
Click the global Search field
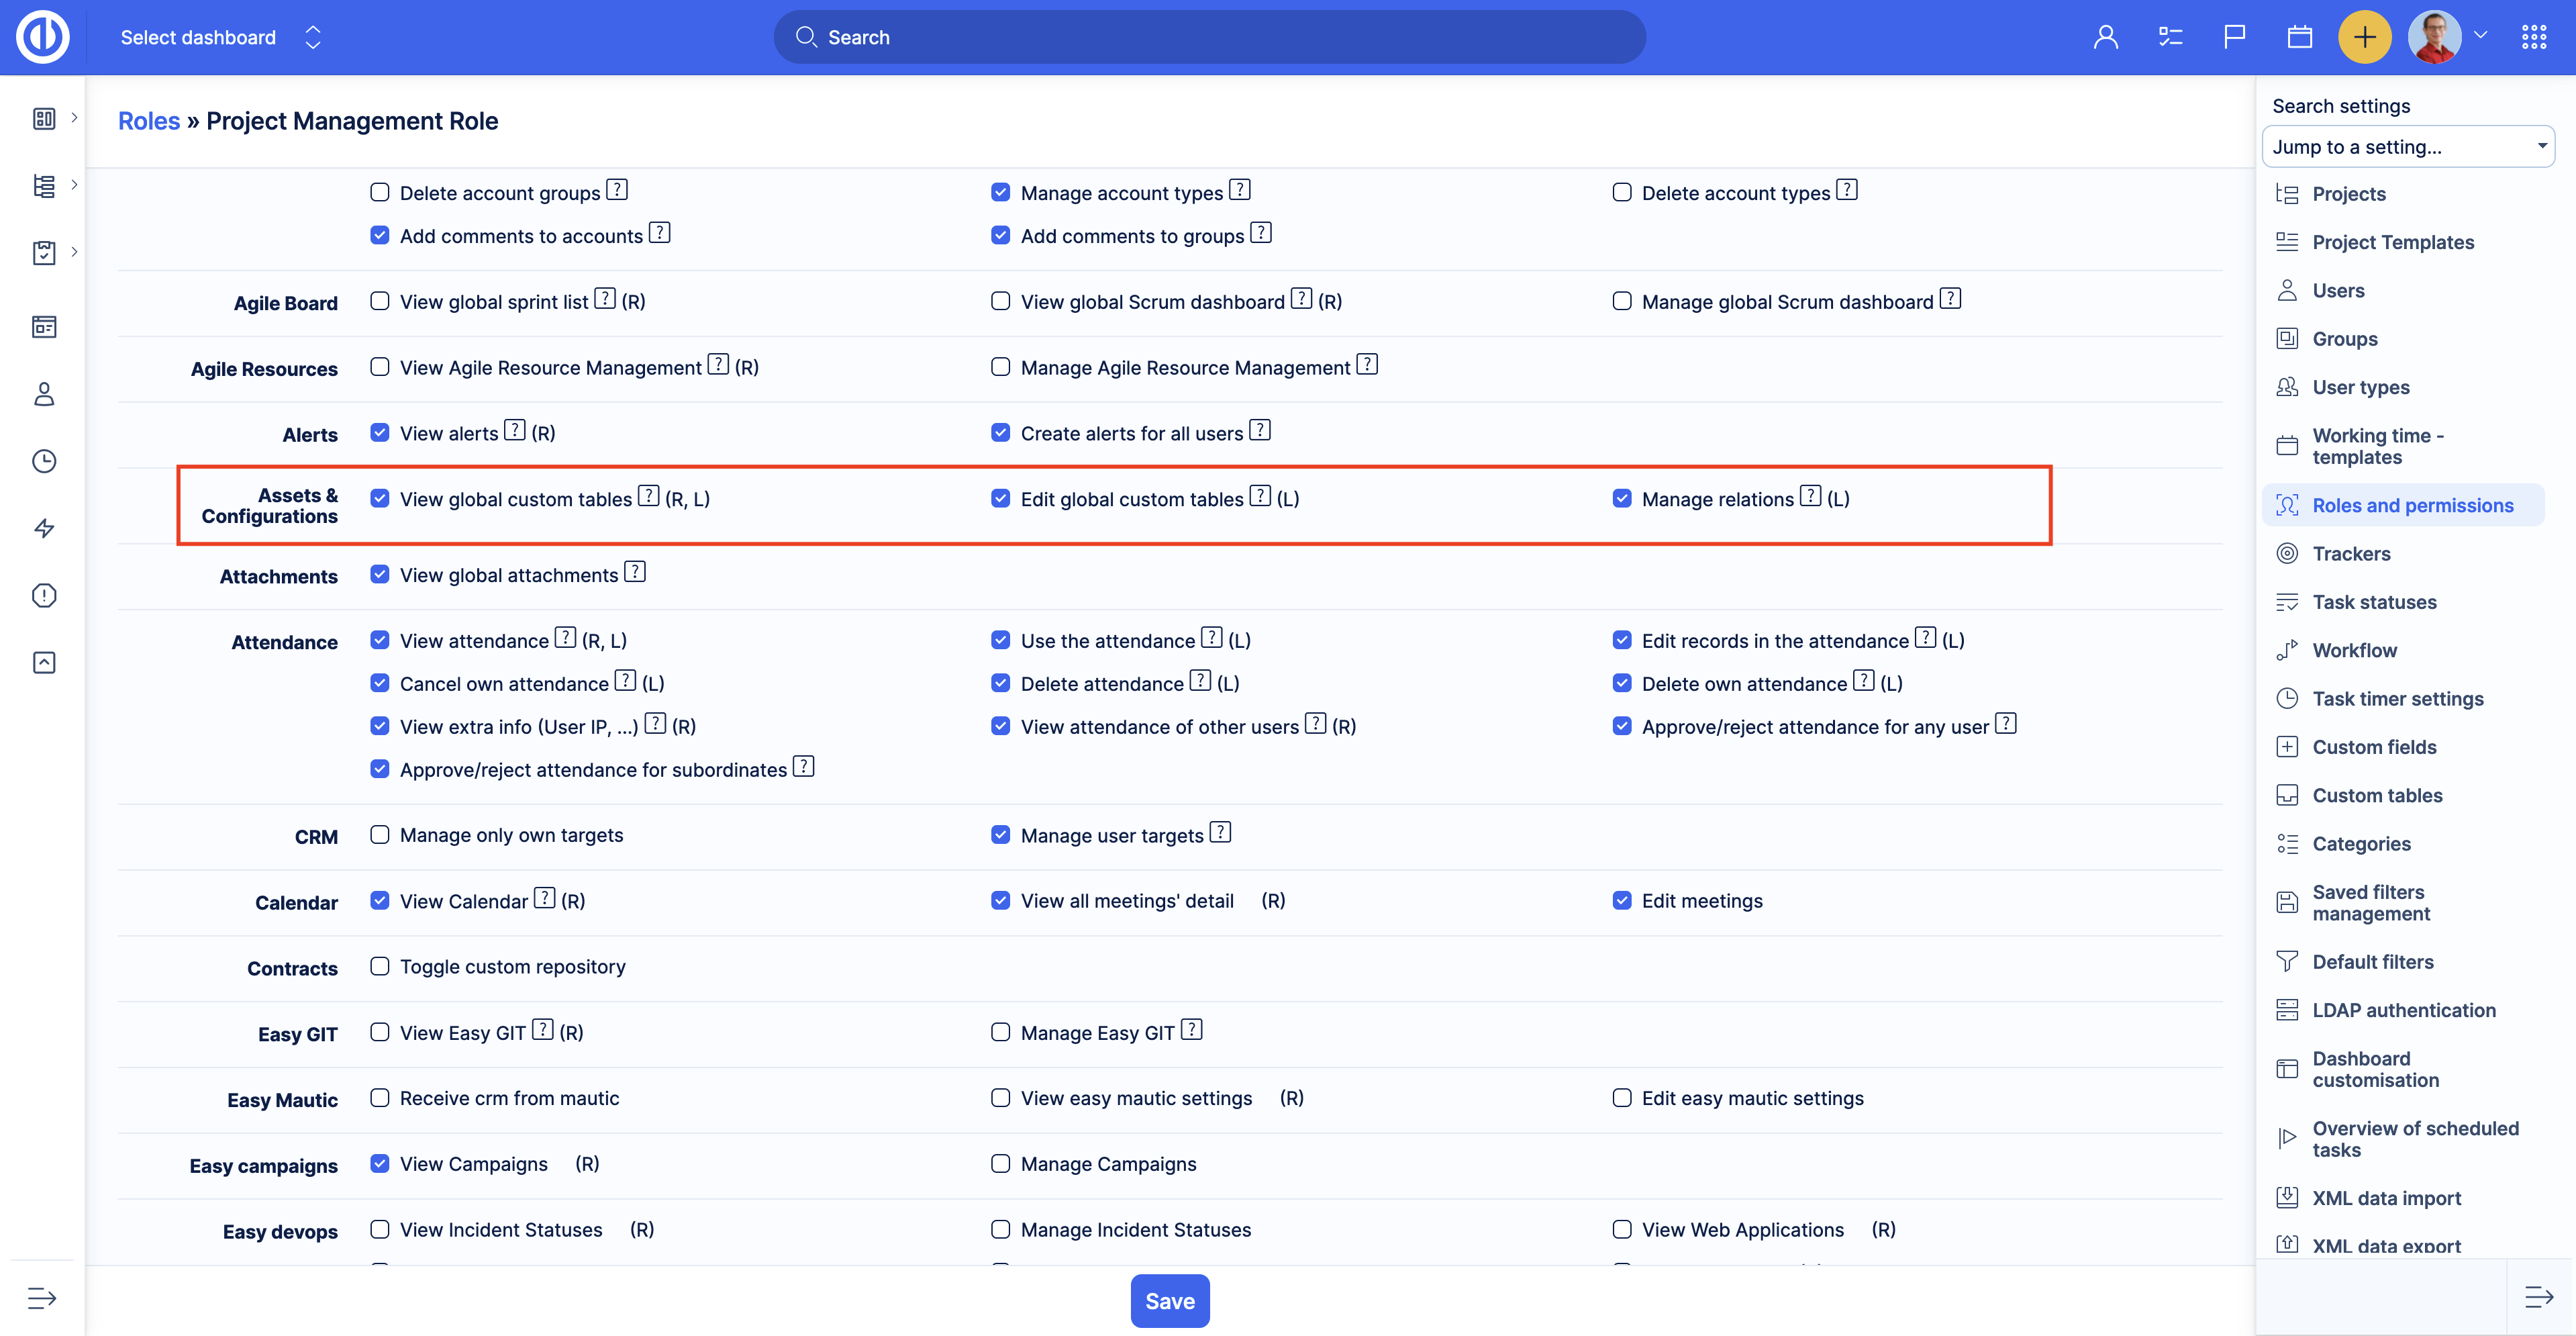pyautogui.click(x=1209, y=38)
